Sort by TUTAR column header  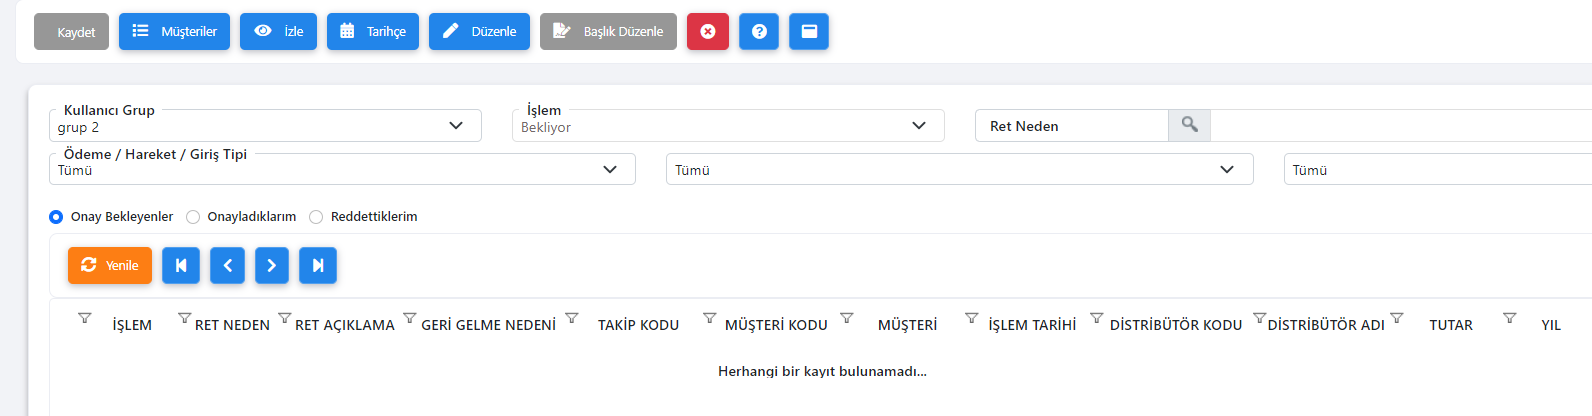point(1451,325)
